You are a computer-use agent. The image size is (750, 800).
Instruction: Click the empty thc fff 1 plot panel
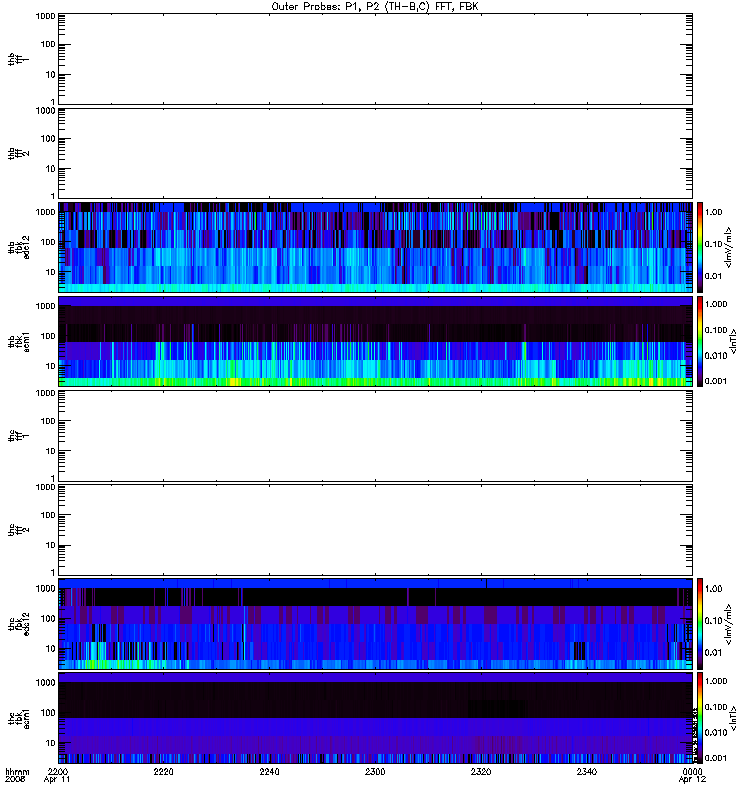click(x=375, y=436)
